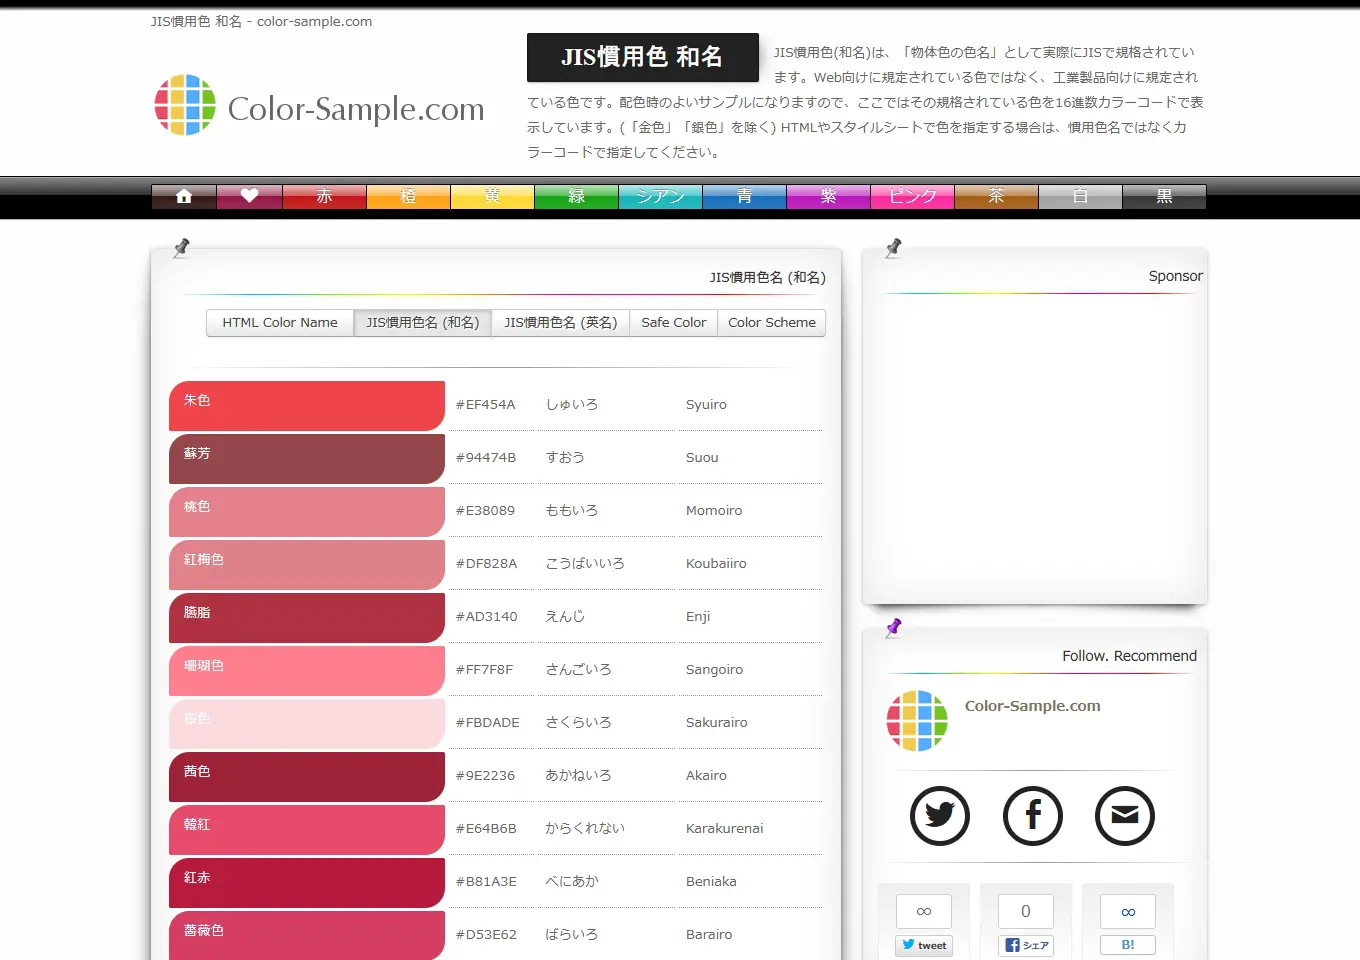This screenshot has height=960, width=1360.
Task: Click the 珊瑚色 color swatch
Action: pos(307,671)
